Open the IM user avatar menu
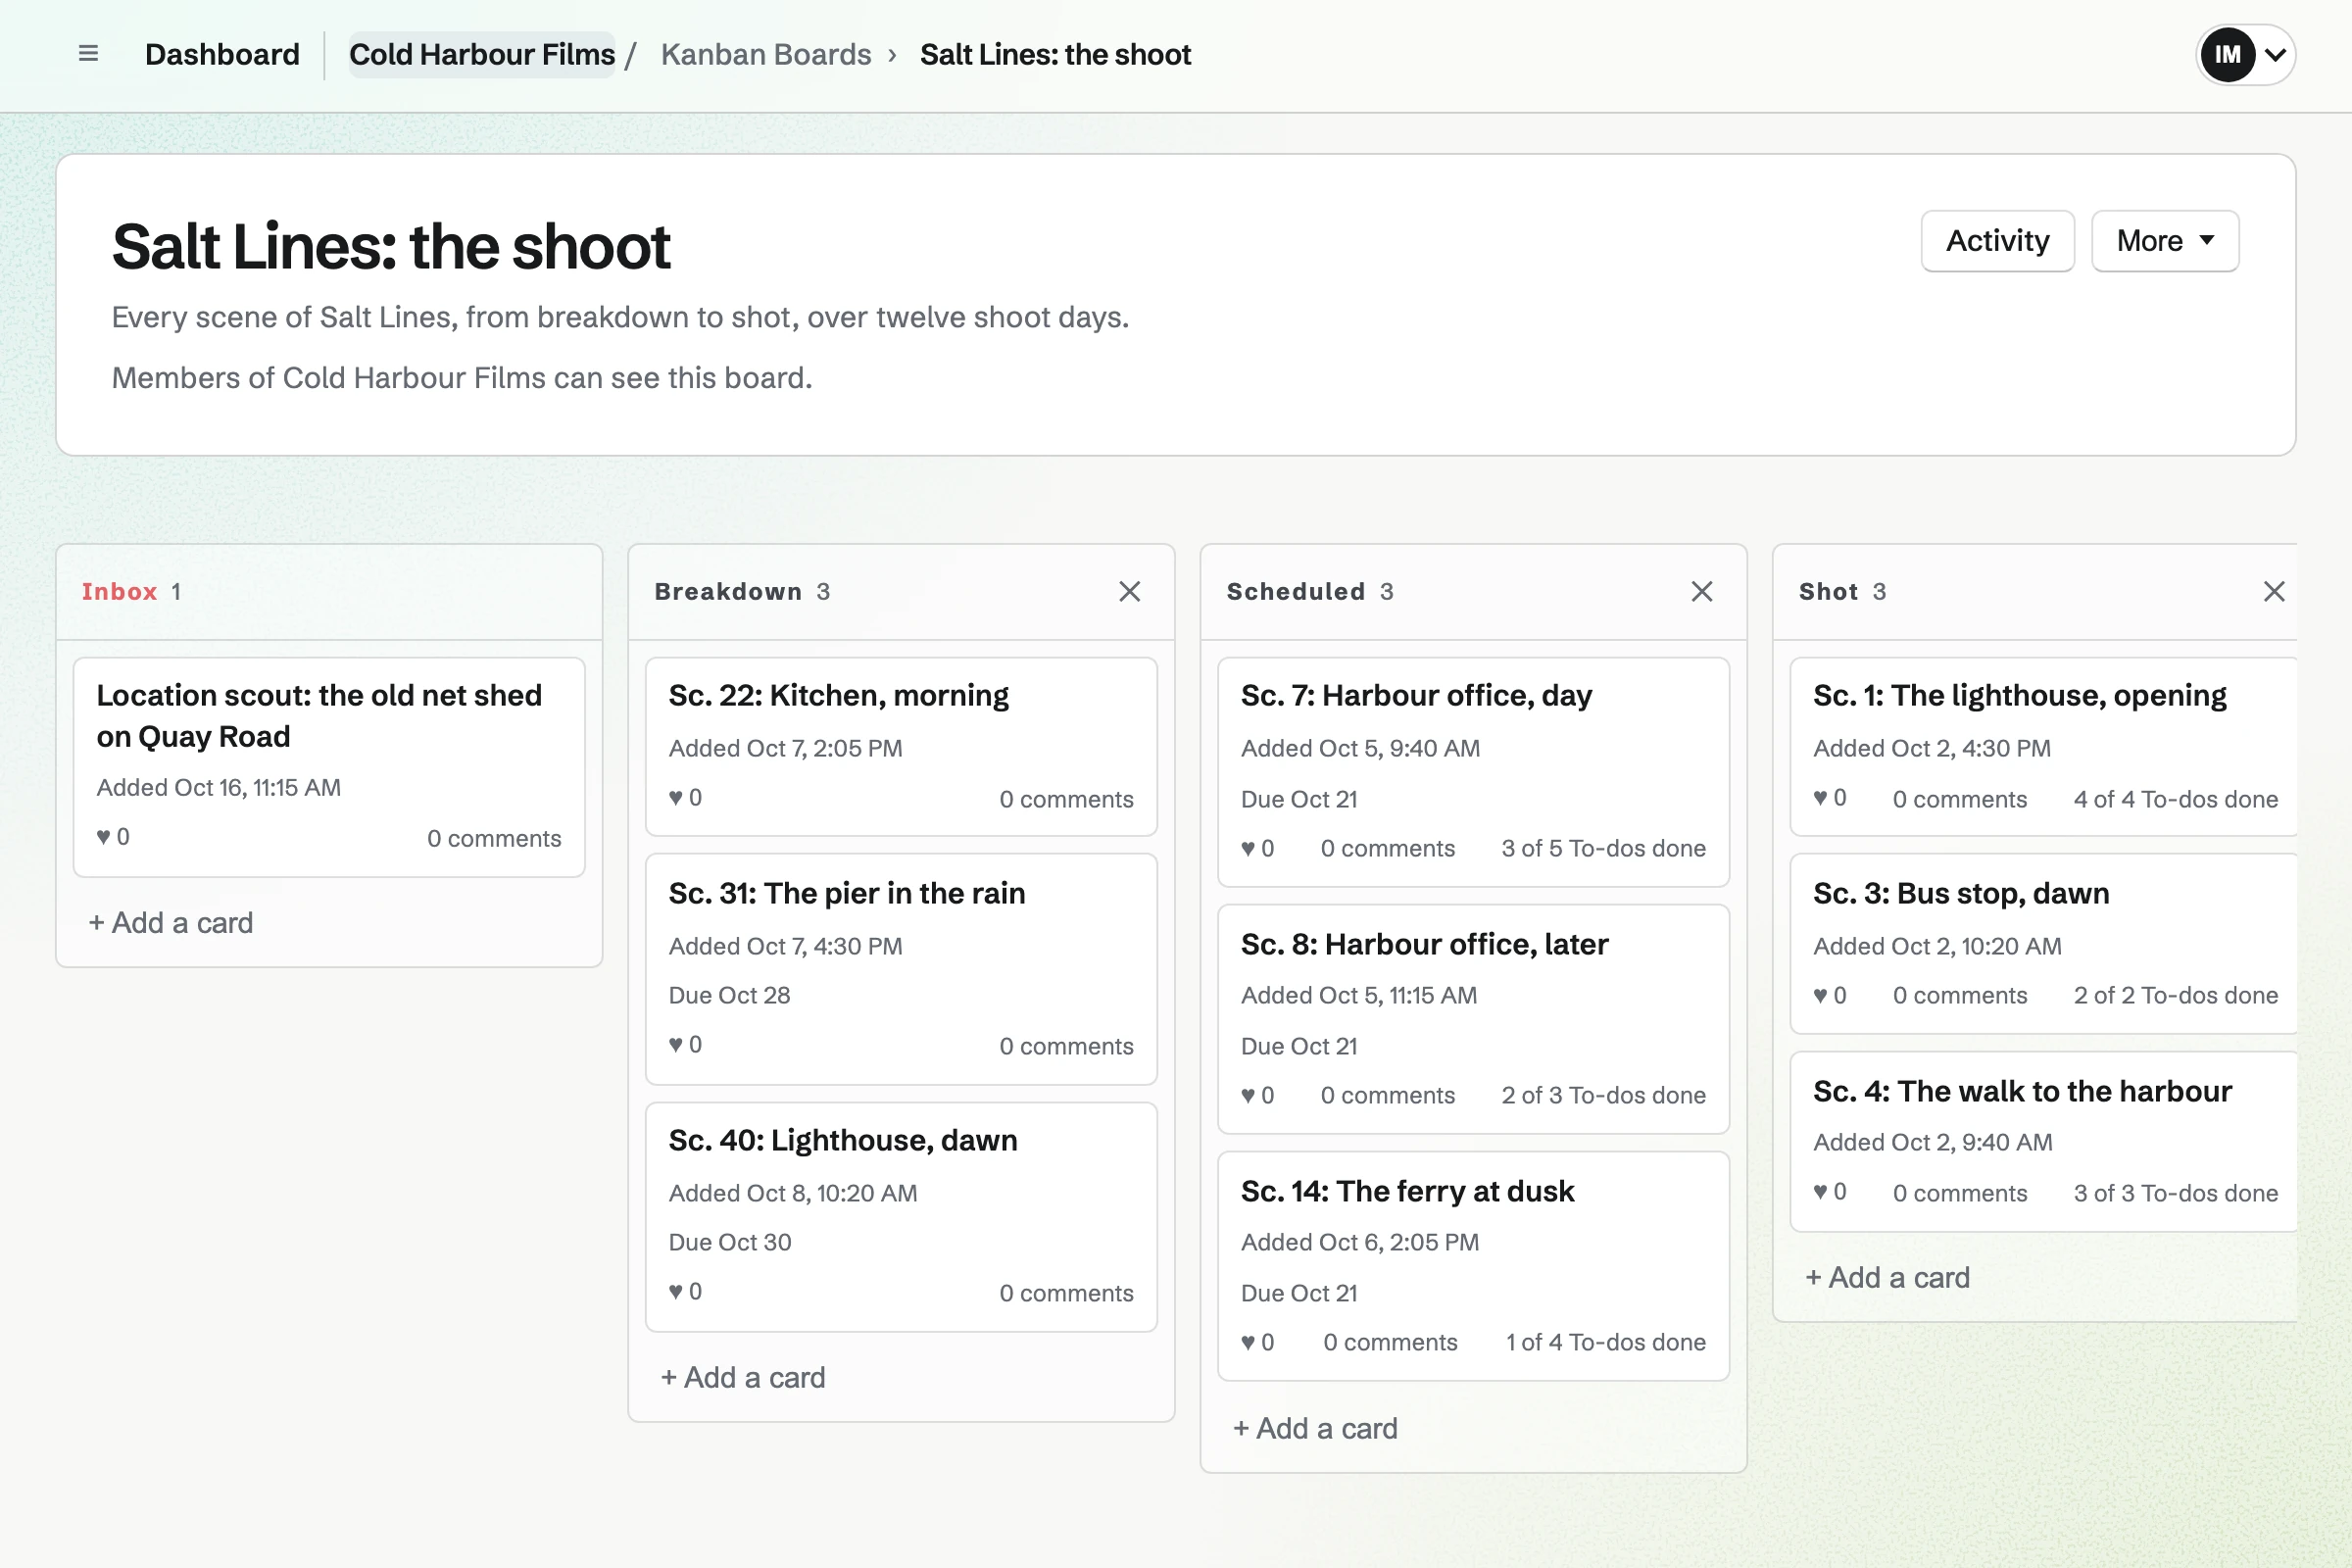 (x=2244, y=54)
